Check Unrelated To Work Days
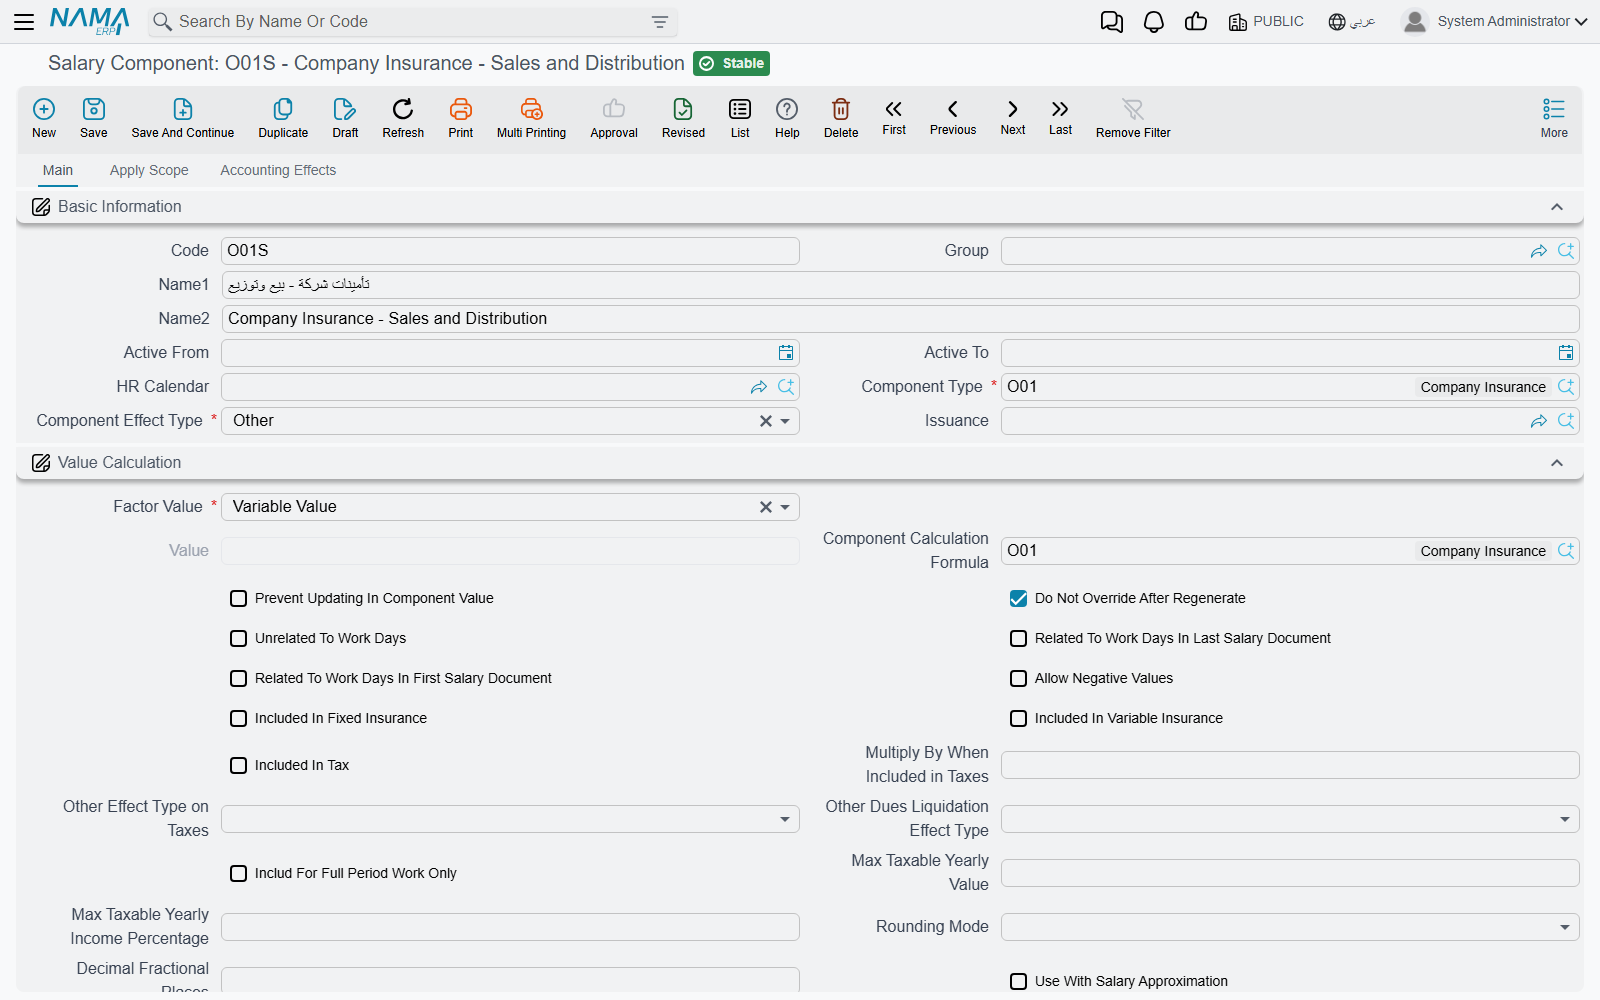Image resolution: width=1600 pixels, height=1000 pixels. 239,639
